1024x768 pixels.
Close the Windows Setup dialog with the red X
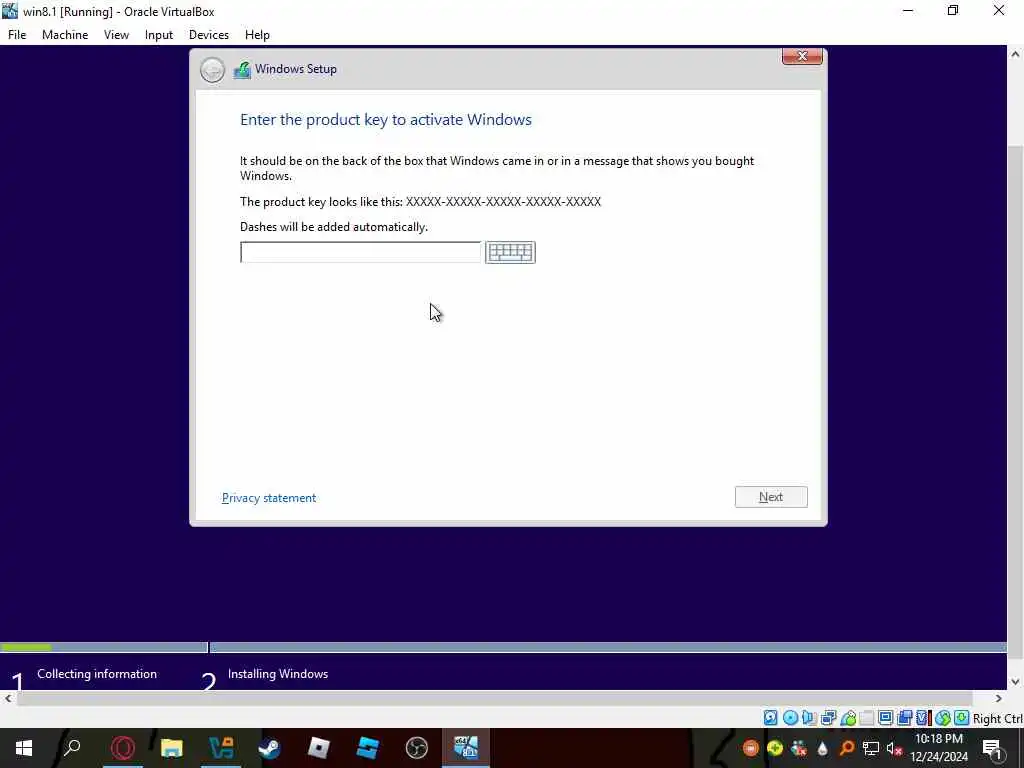[802, 57]
